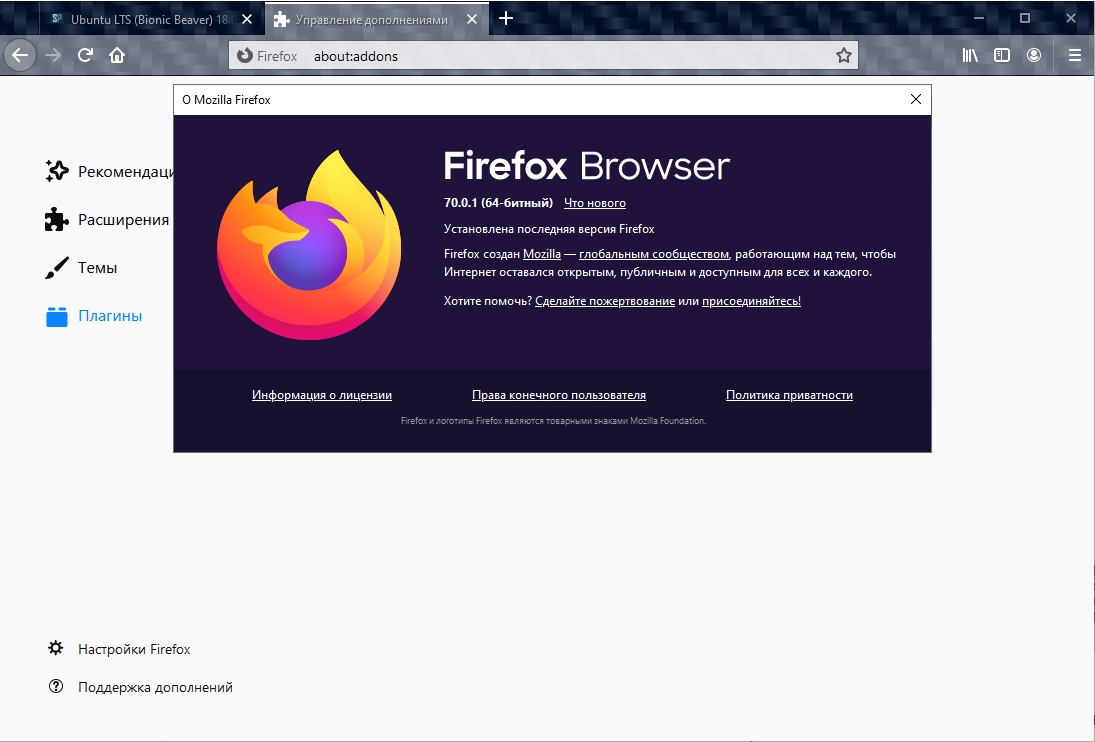1095x742 pixels.
Task: Open Поддержка дополнений link
Action: point(155,688)
